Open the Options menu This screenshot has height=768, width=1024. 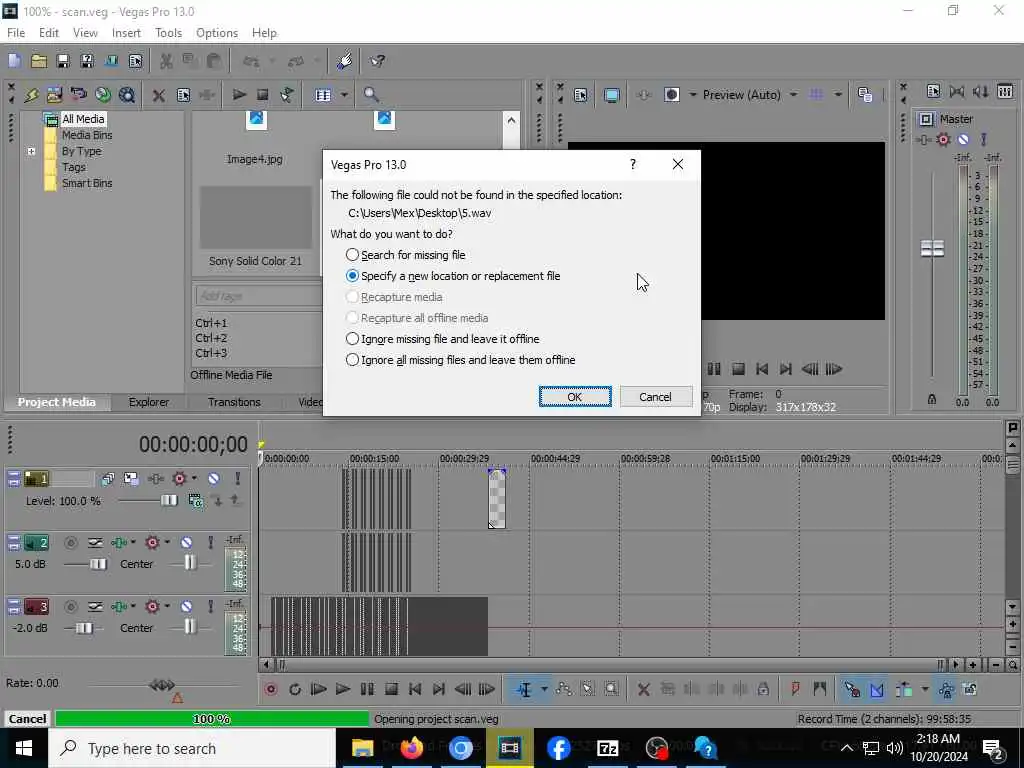[217, 33]
